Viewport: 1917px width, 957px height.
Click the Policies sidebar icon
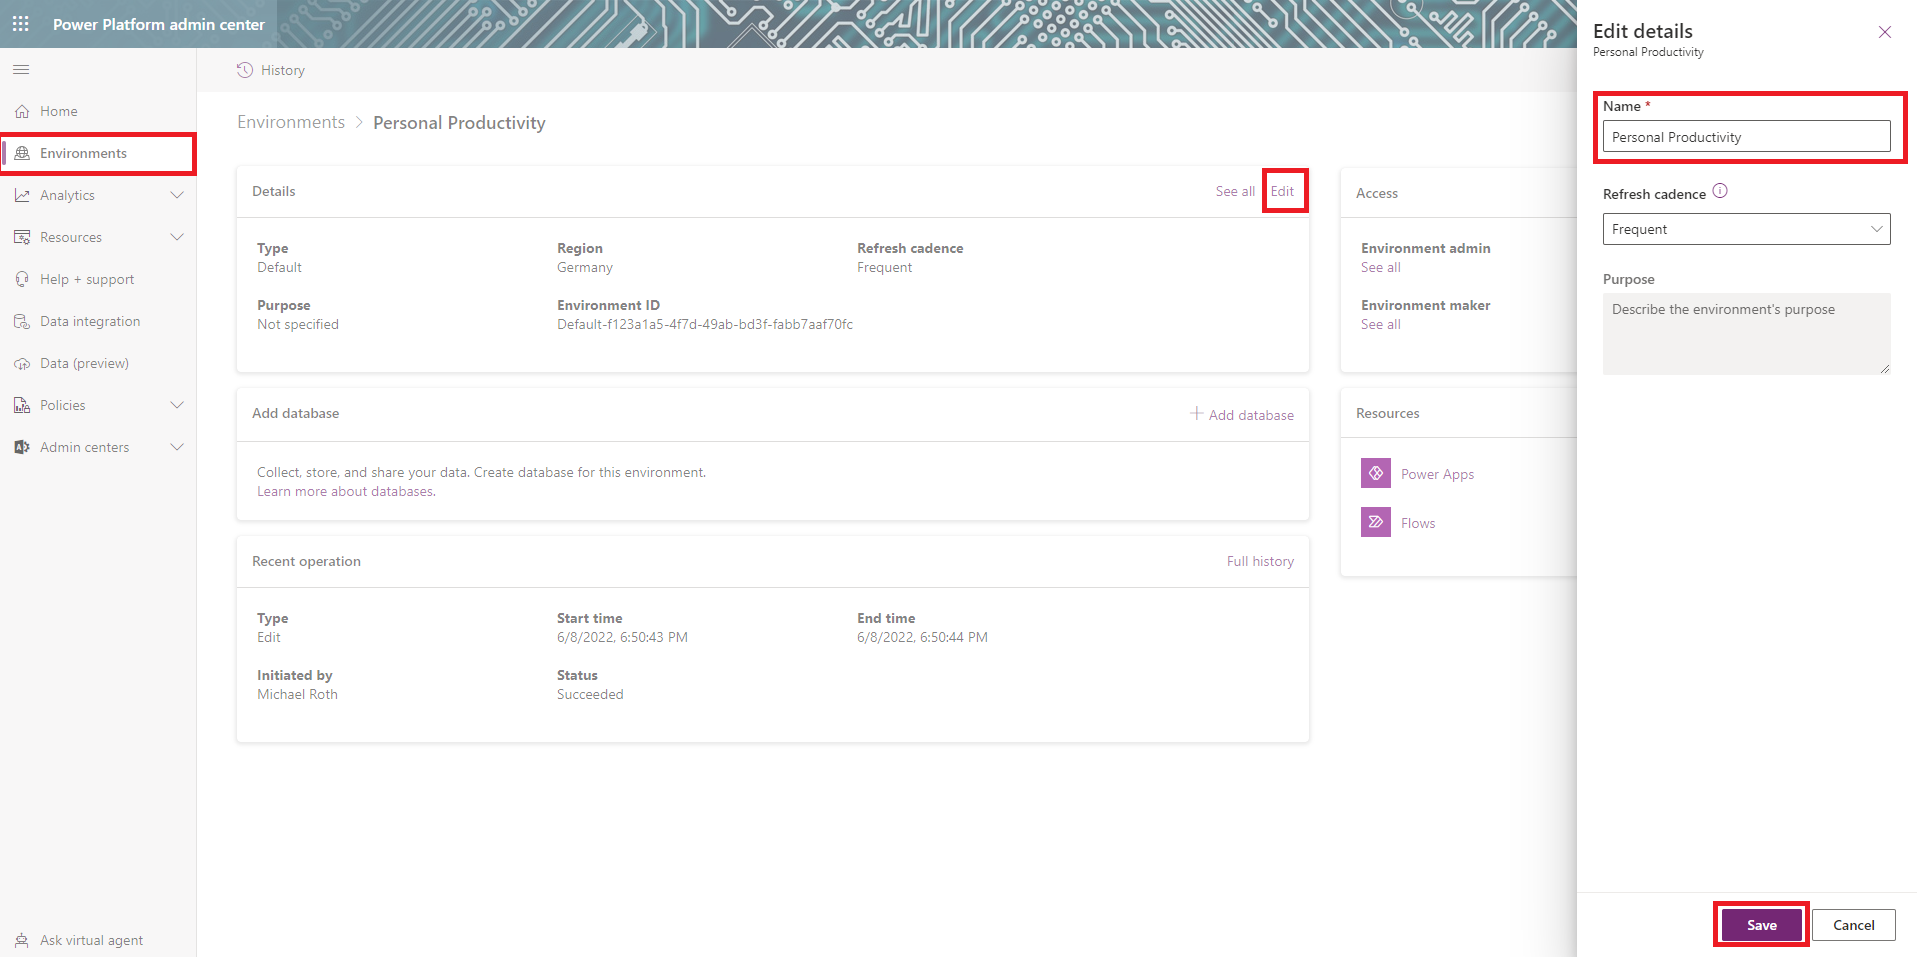click(x=22, y=405)
